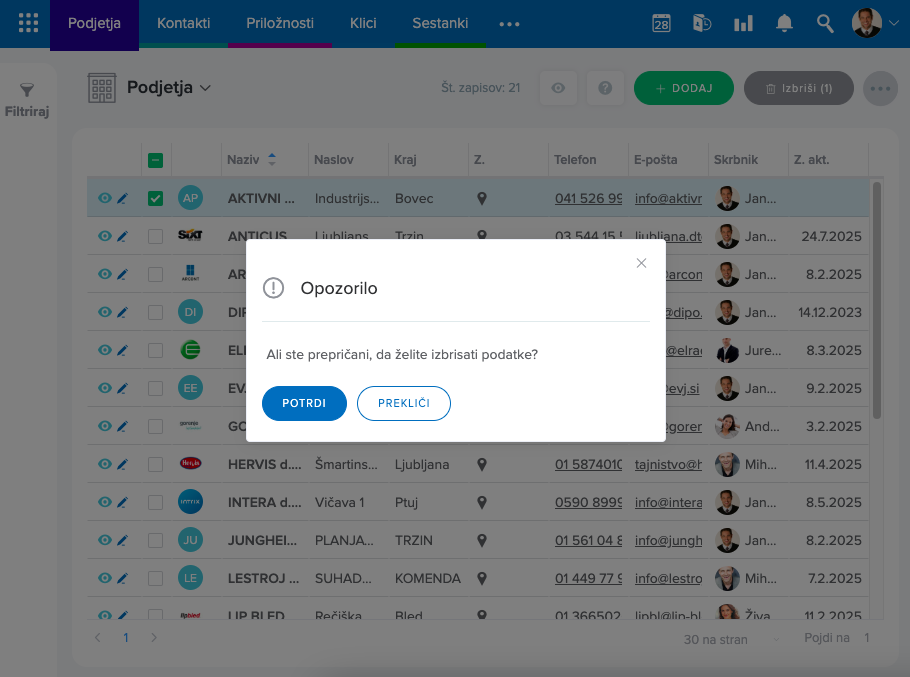Click the notifications bell icon
This screenshot has width=910, height=677.
784,24
